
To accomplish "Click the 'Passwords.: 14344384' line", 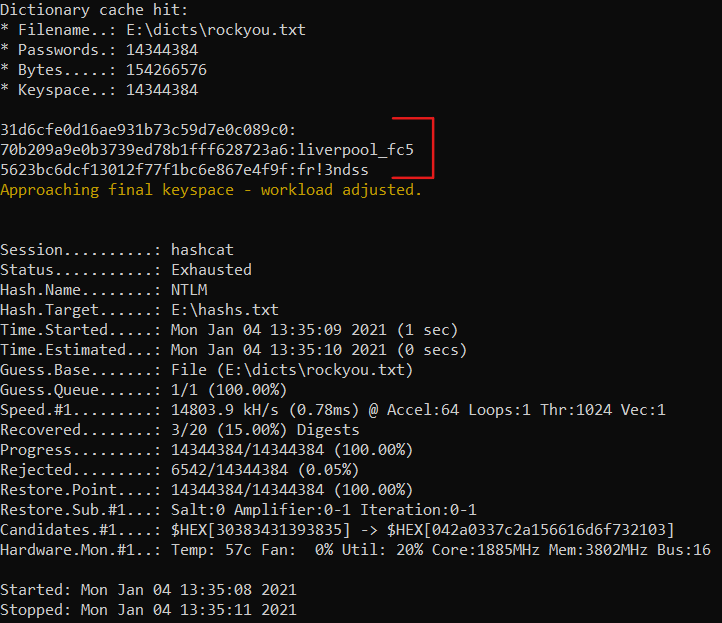I will pos(99,50).
